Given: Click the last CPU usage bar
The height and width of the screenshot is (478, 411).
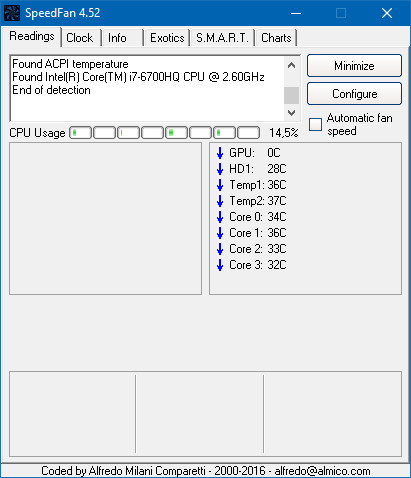Looking at the screenshot, I should (248, 133).
